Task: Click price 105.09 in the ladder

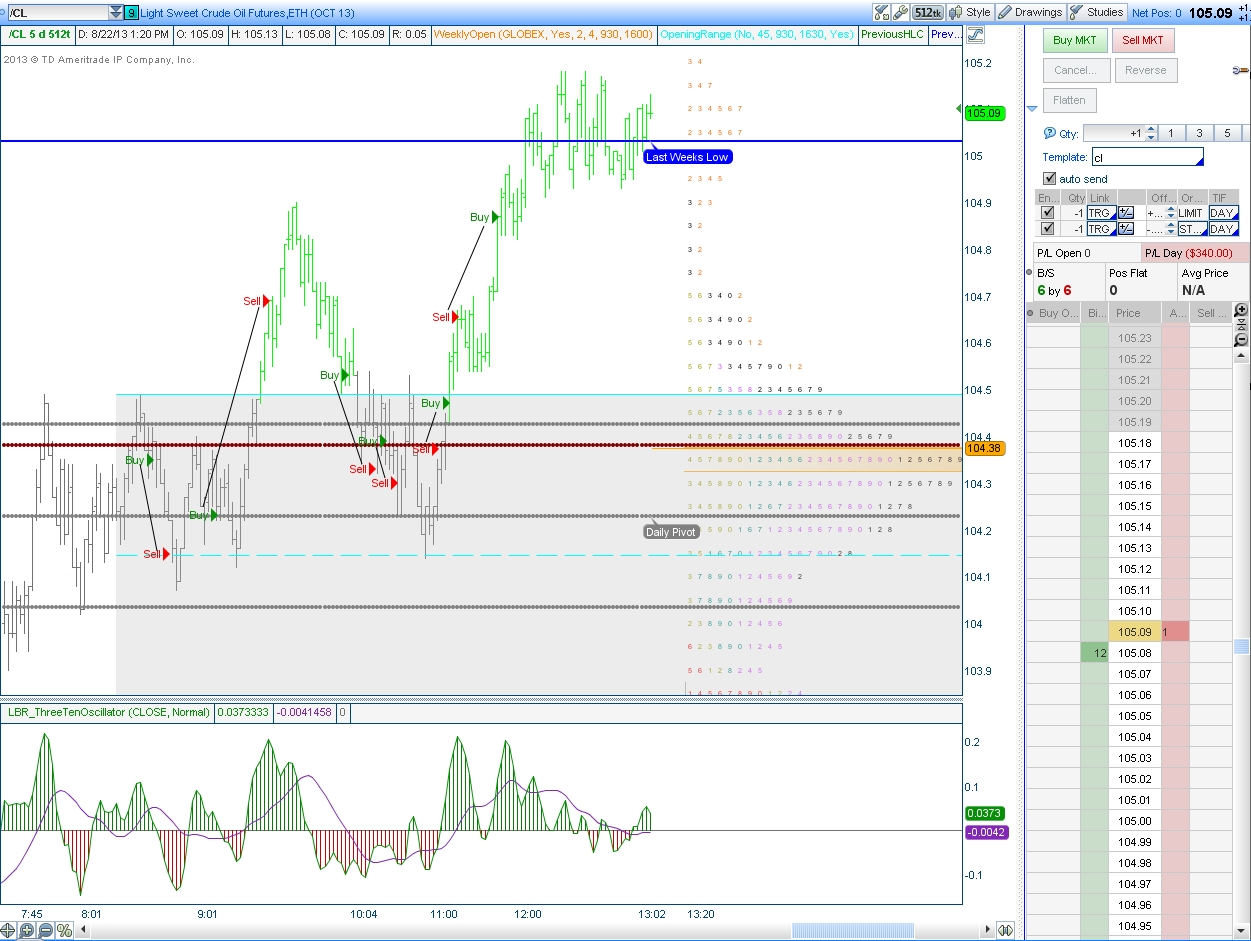Action: tap(1135, 632)
